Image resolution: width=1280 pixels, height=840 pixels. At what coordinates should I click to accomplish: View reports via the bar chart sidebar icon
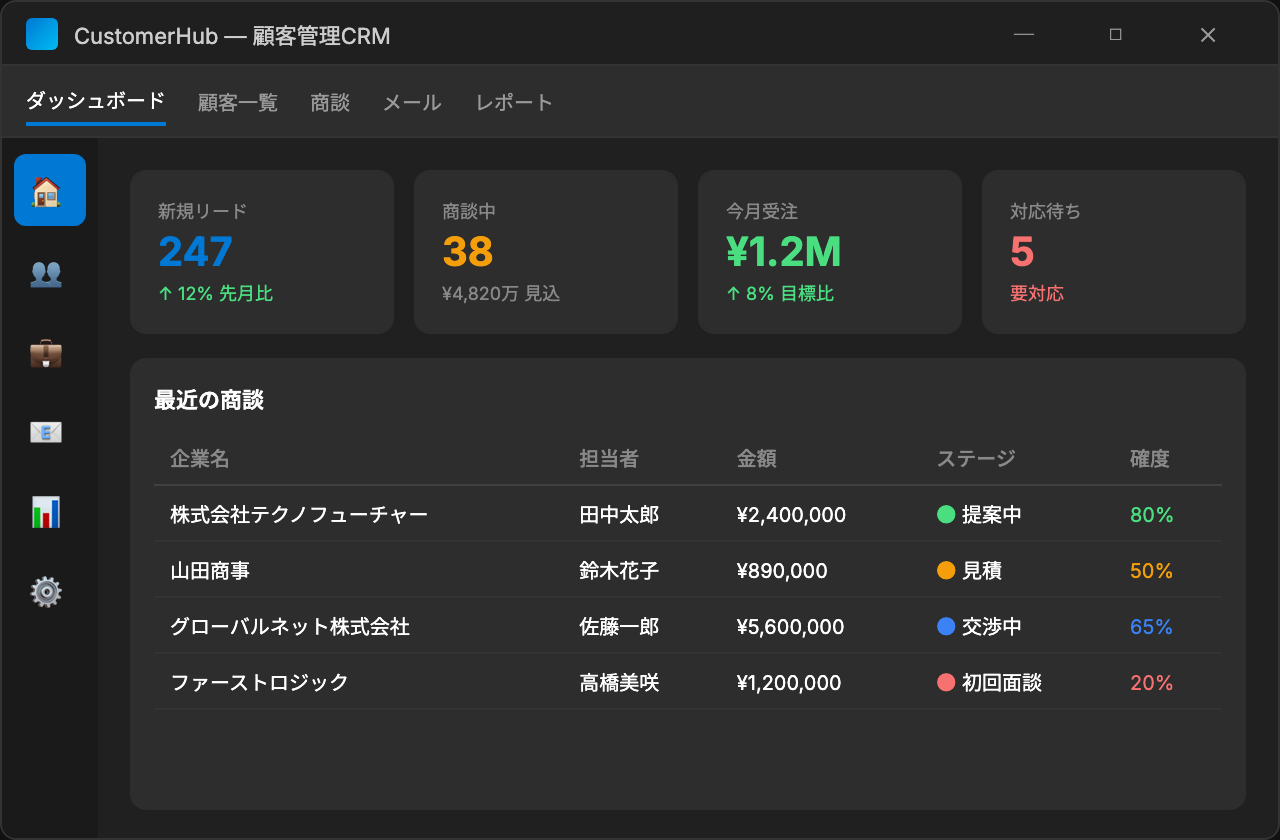46,512
